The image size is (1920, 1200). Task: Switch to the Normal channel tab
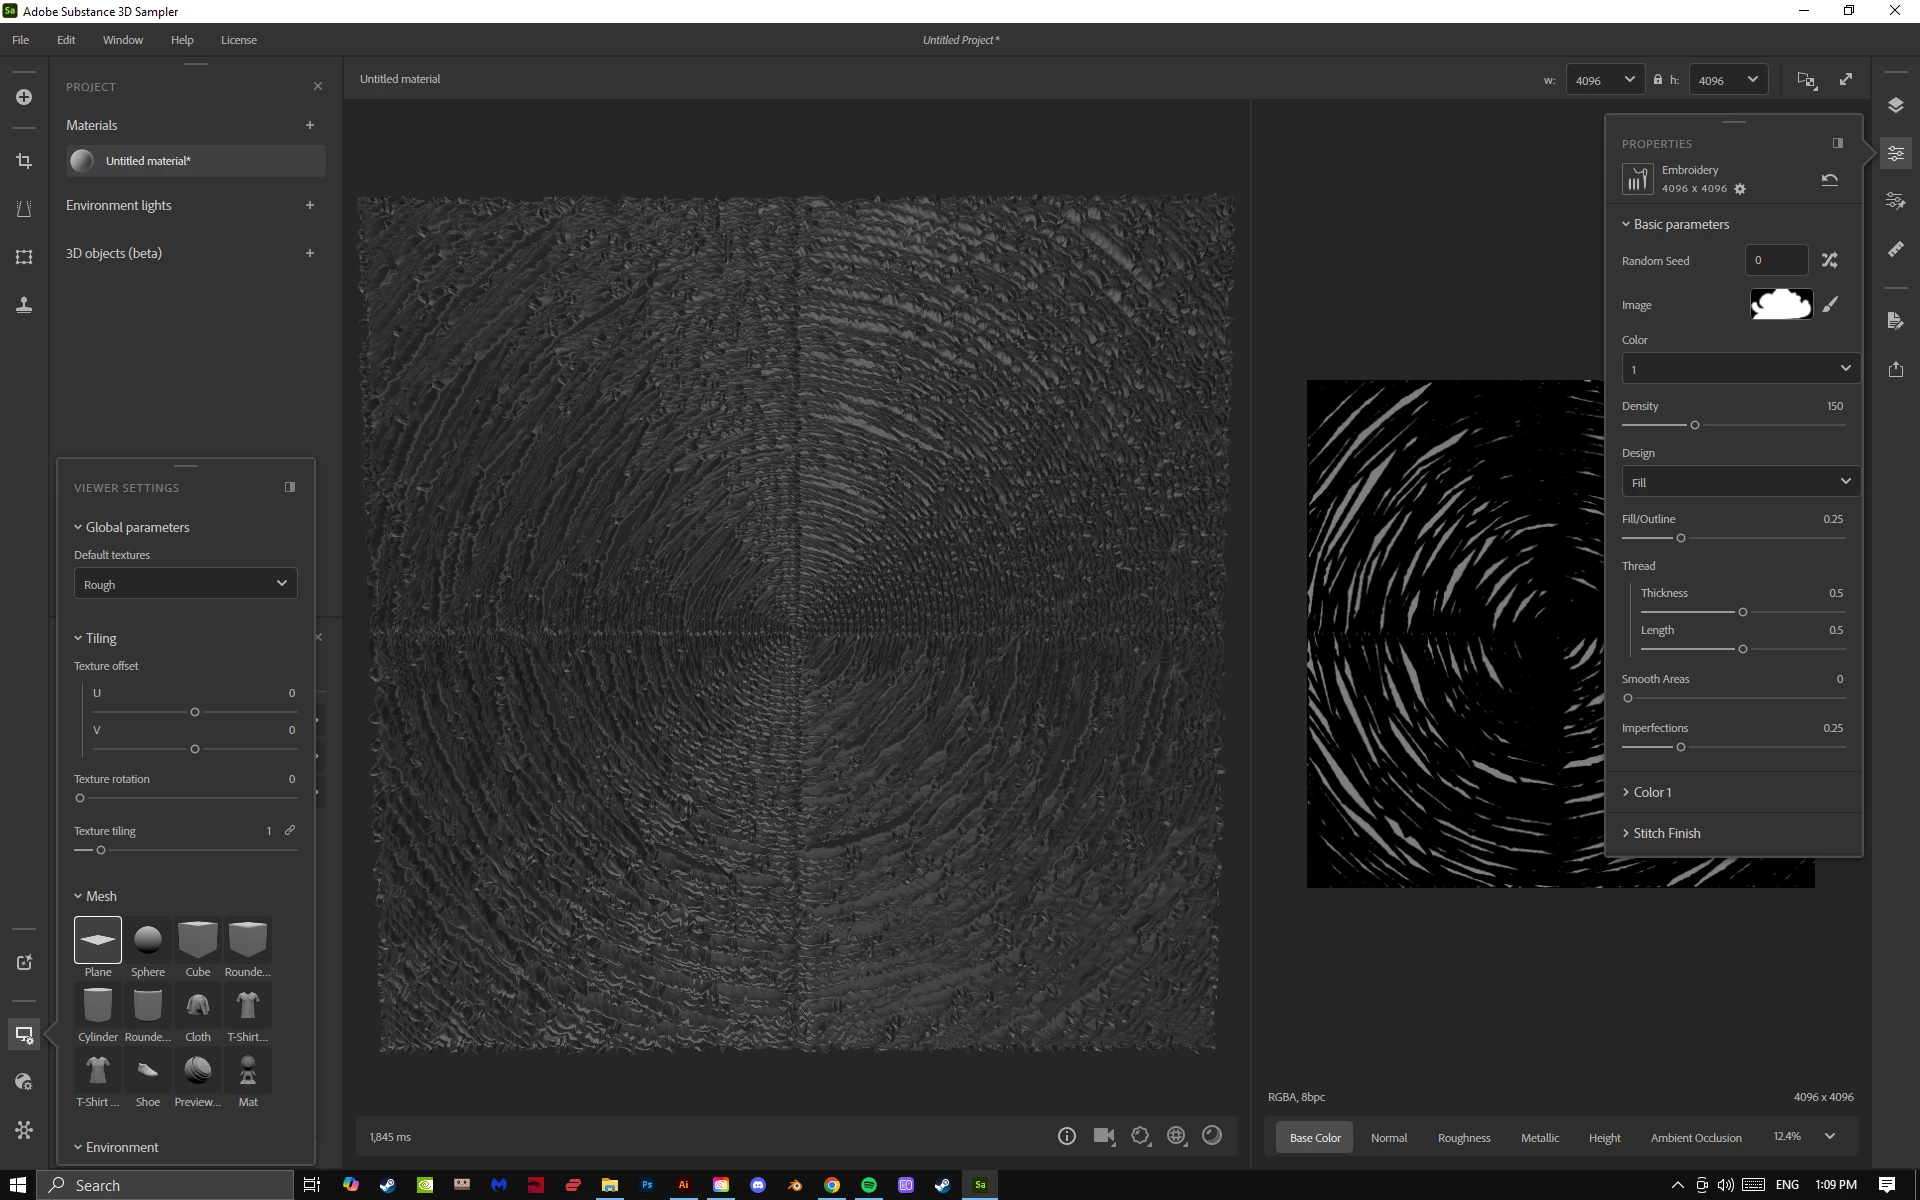click(1388, 1137)
